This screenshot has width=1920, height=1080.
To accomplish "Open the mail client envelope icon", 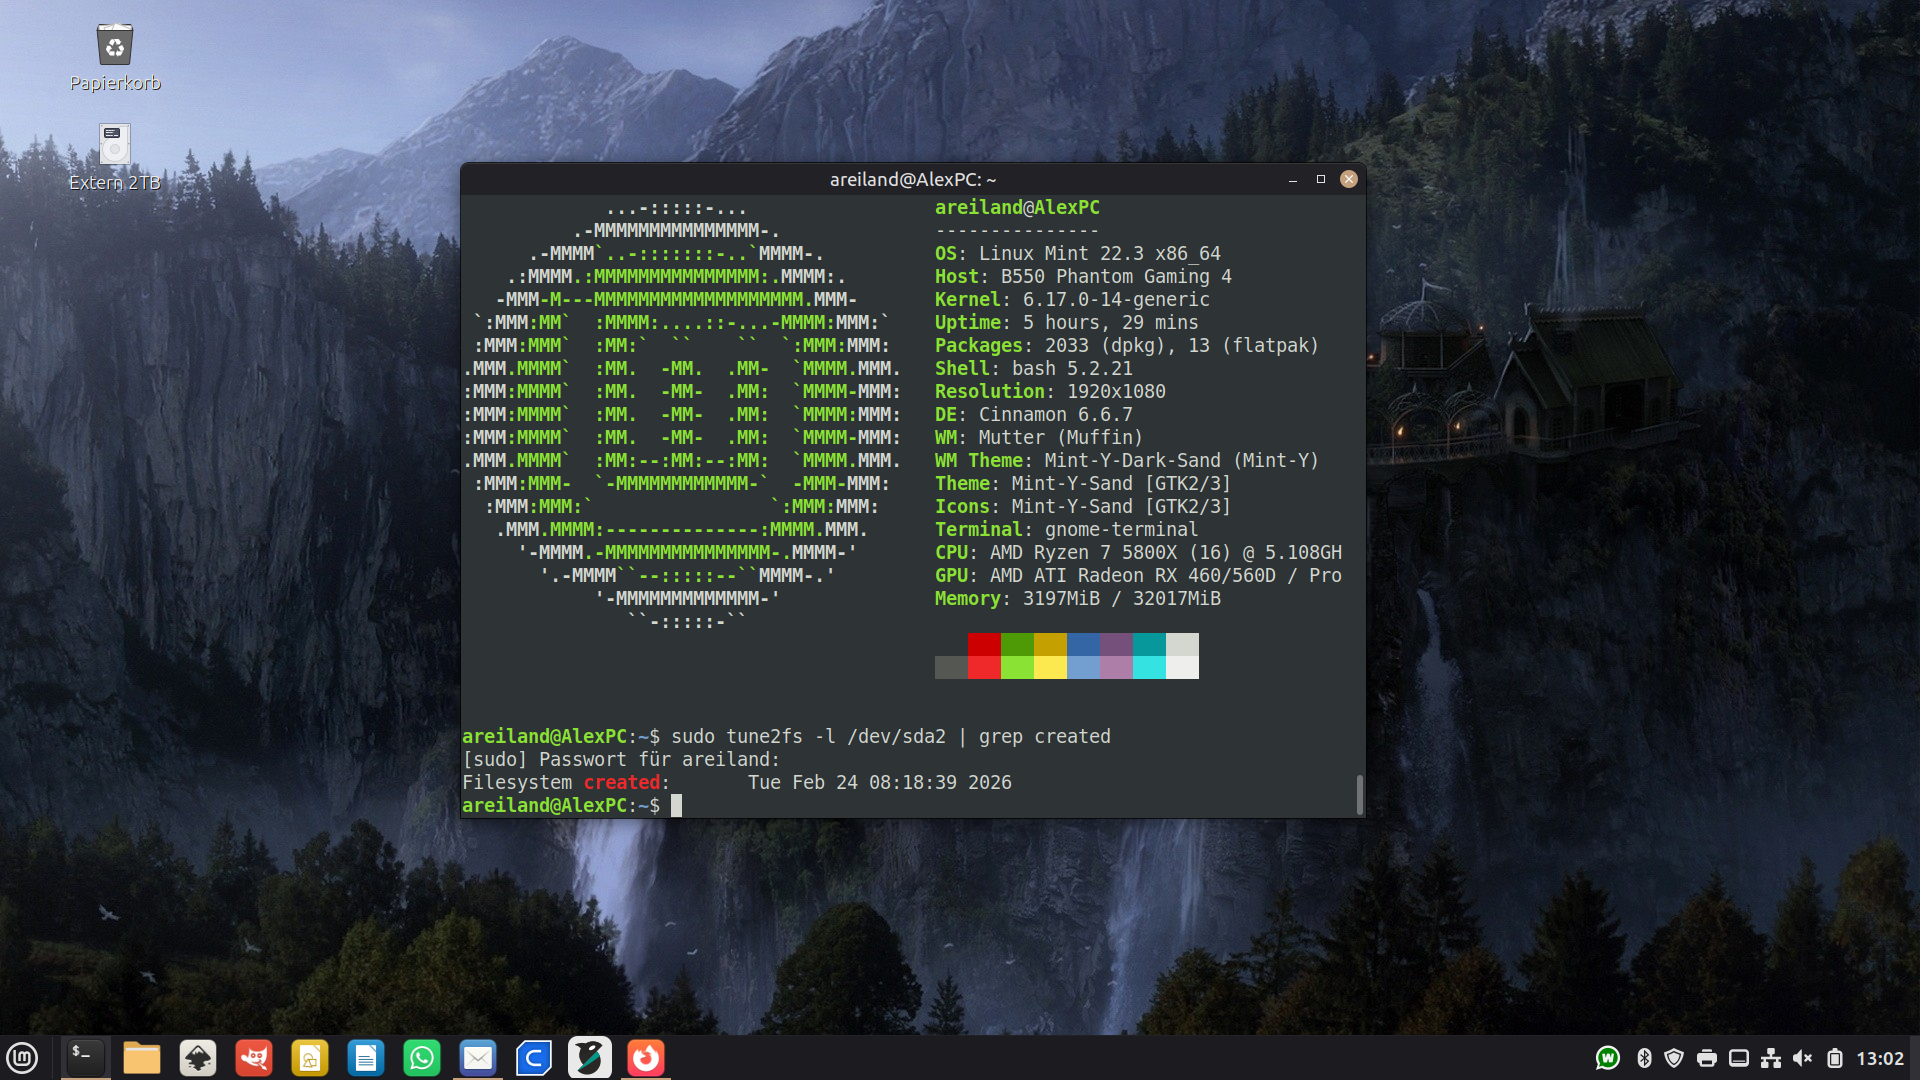I will point(478,1058).
